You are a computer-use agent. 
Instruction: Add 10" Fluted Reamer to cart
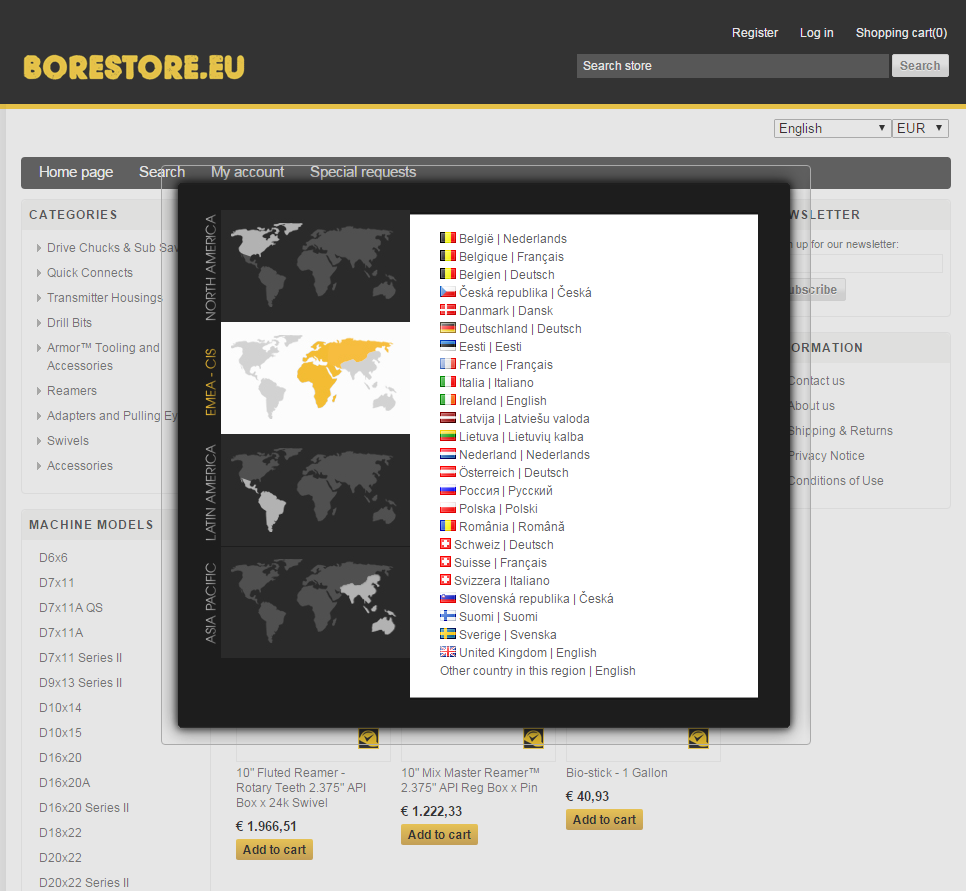[274, 850]
